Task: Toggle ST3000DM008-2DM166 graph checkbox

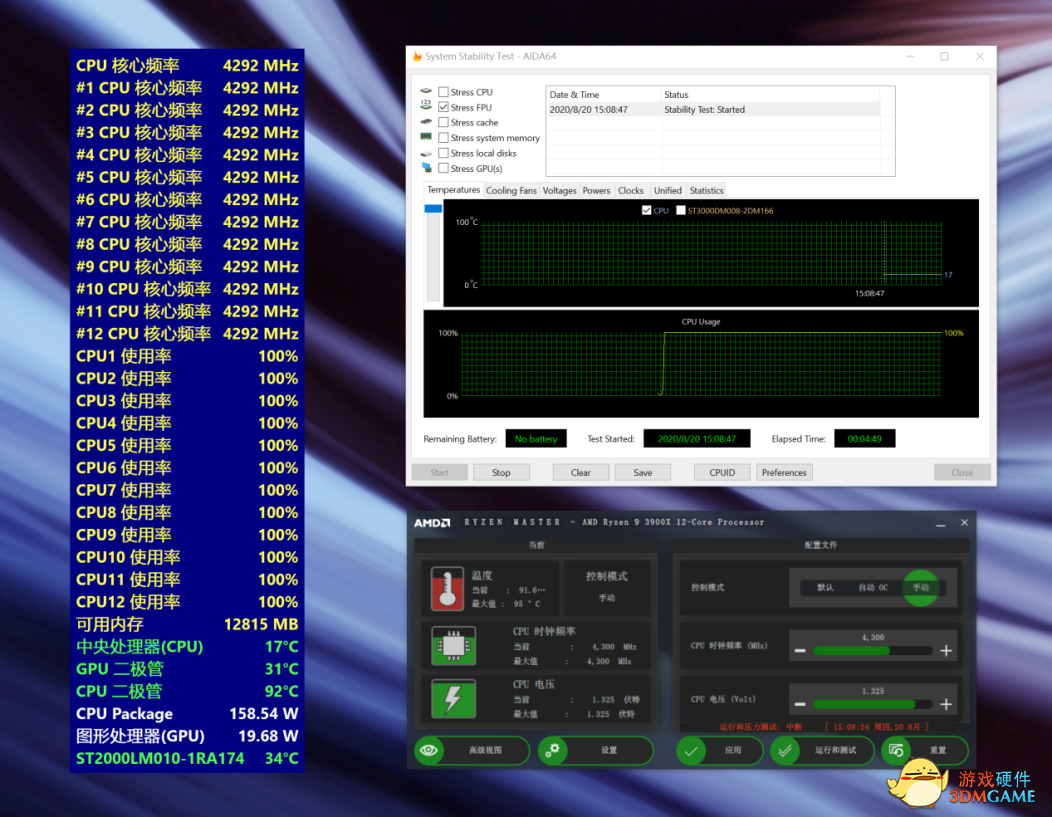Action: [x=681, y=211]
